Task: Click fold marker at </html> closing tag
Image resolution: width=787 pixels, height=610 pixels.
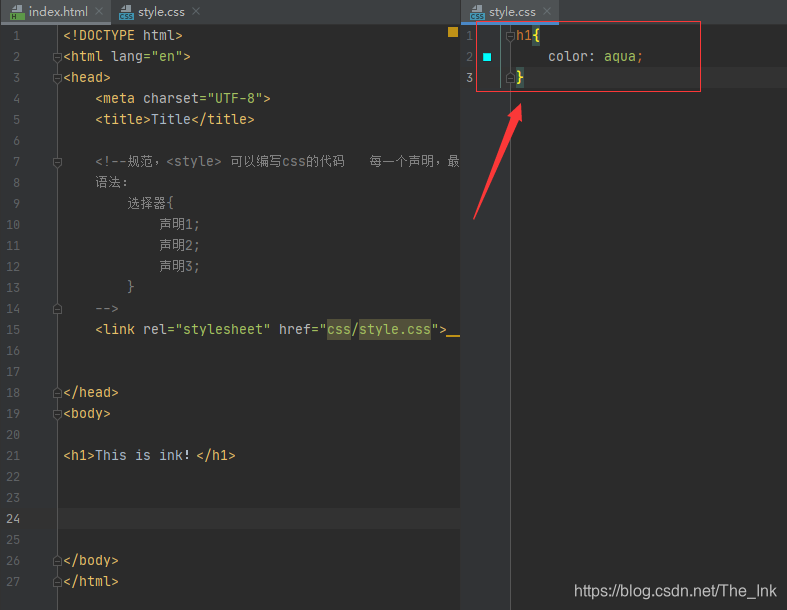Action: pos(57,582)
